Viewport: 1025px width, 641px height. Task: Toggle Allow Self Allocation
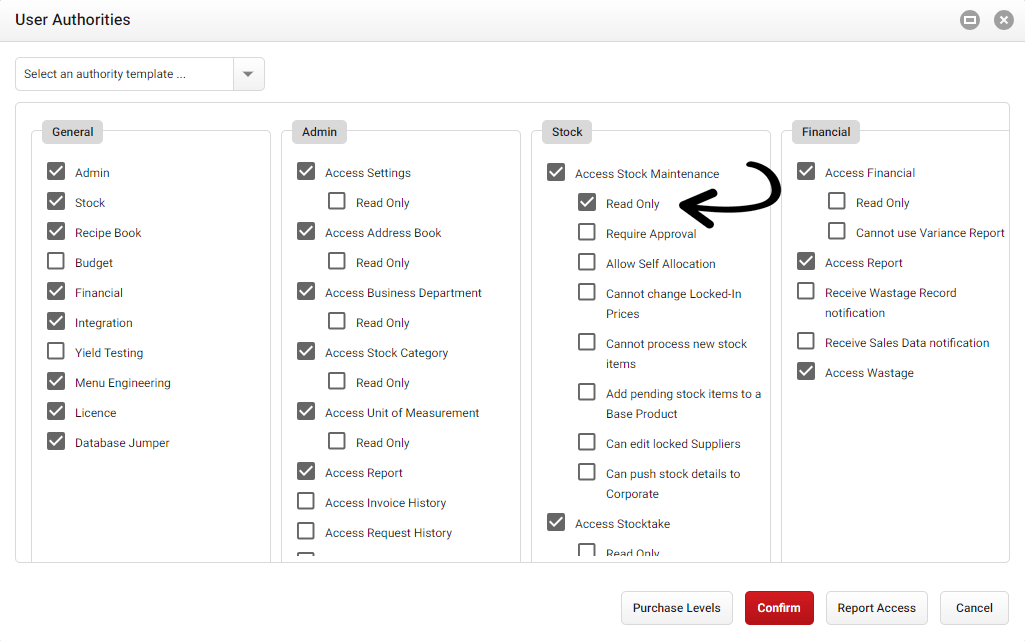click(x=586, y=263)
